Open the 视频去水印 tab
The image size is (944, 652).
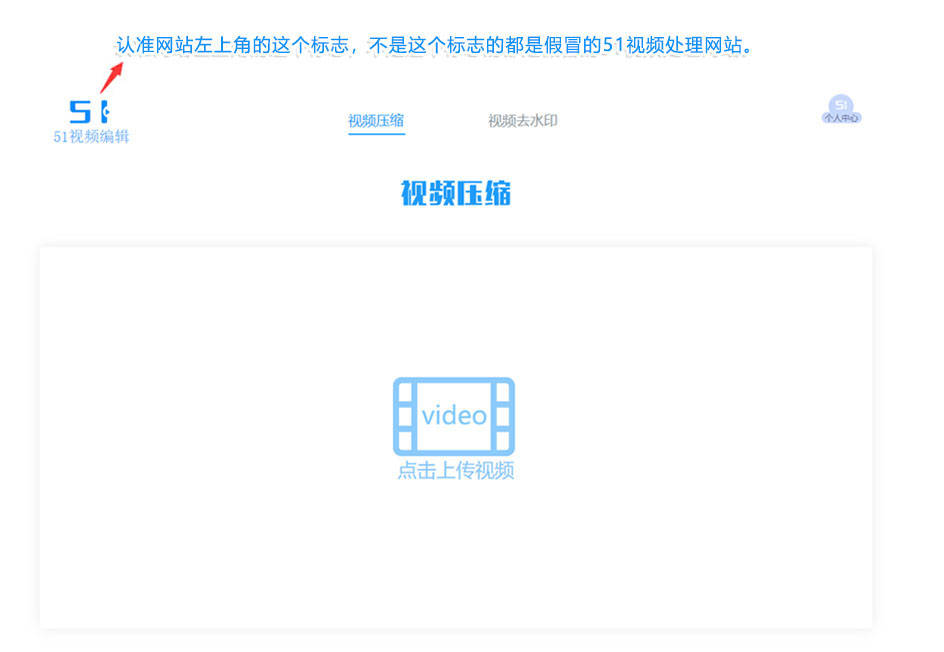coord(523,121)
